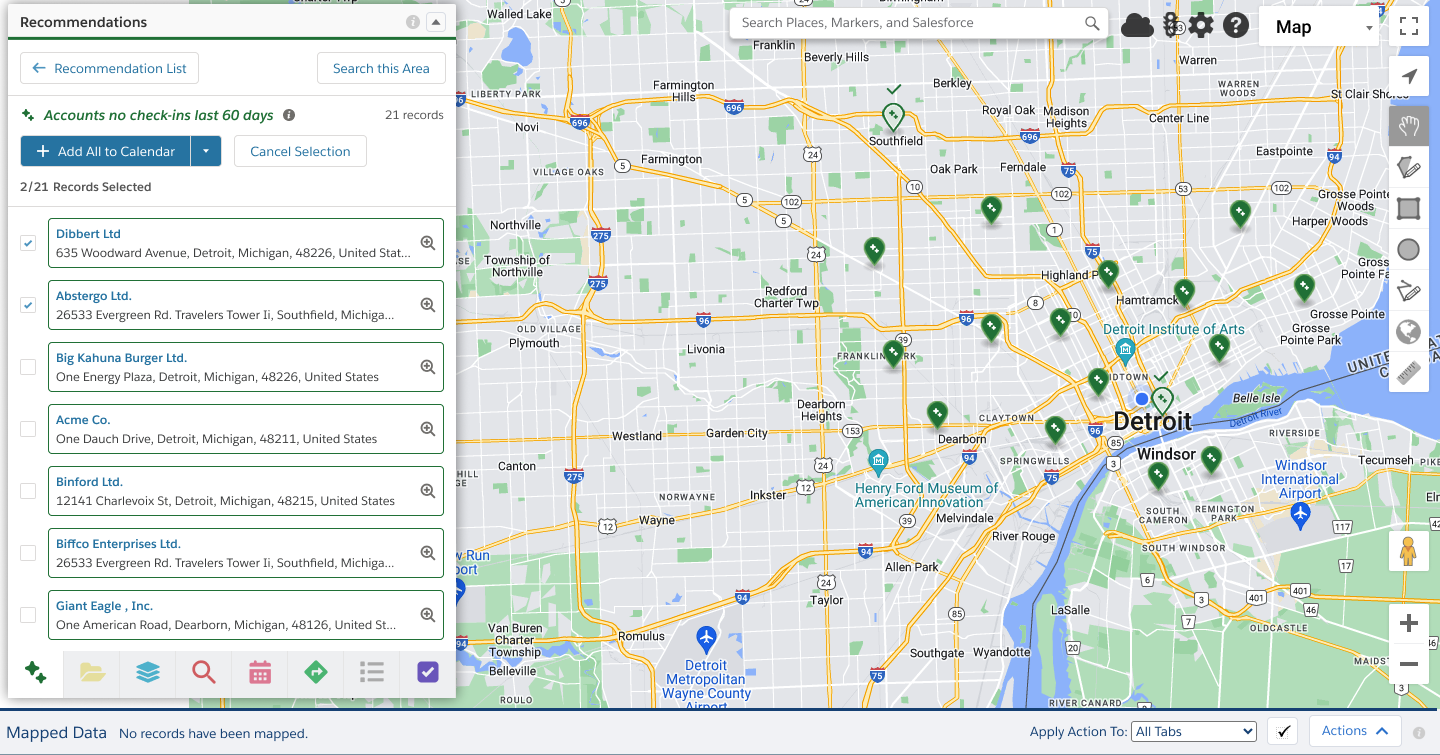The image size is (1440, 755).
Task: Click the Detroit Institute of Arts pin
Action: point(1125,350)
